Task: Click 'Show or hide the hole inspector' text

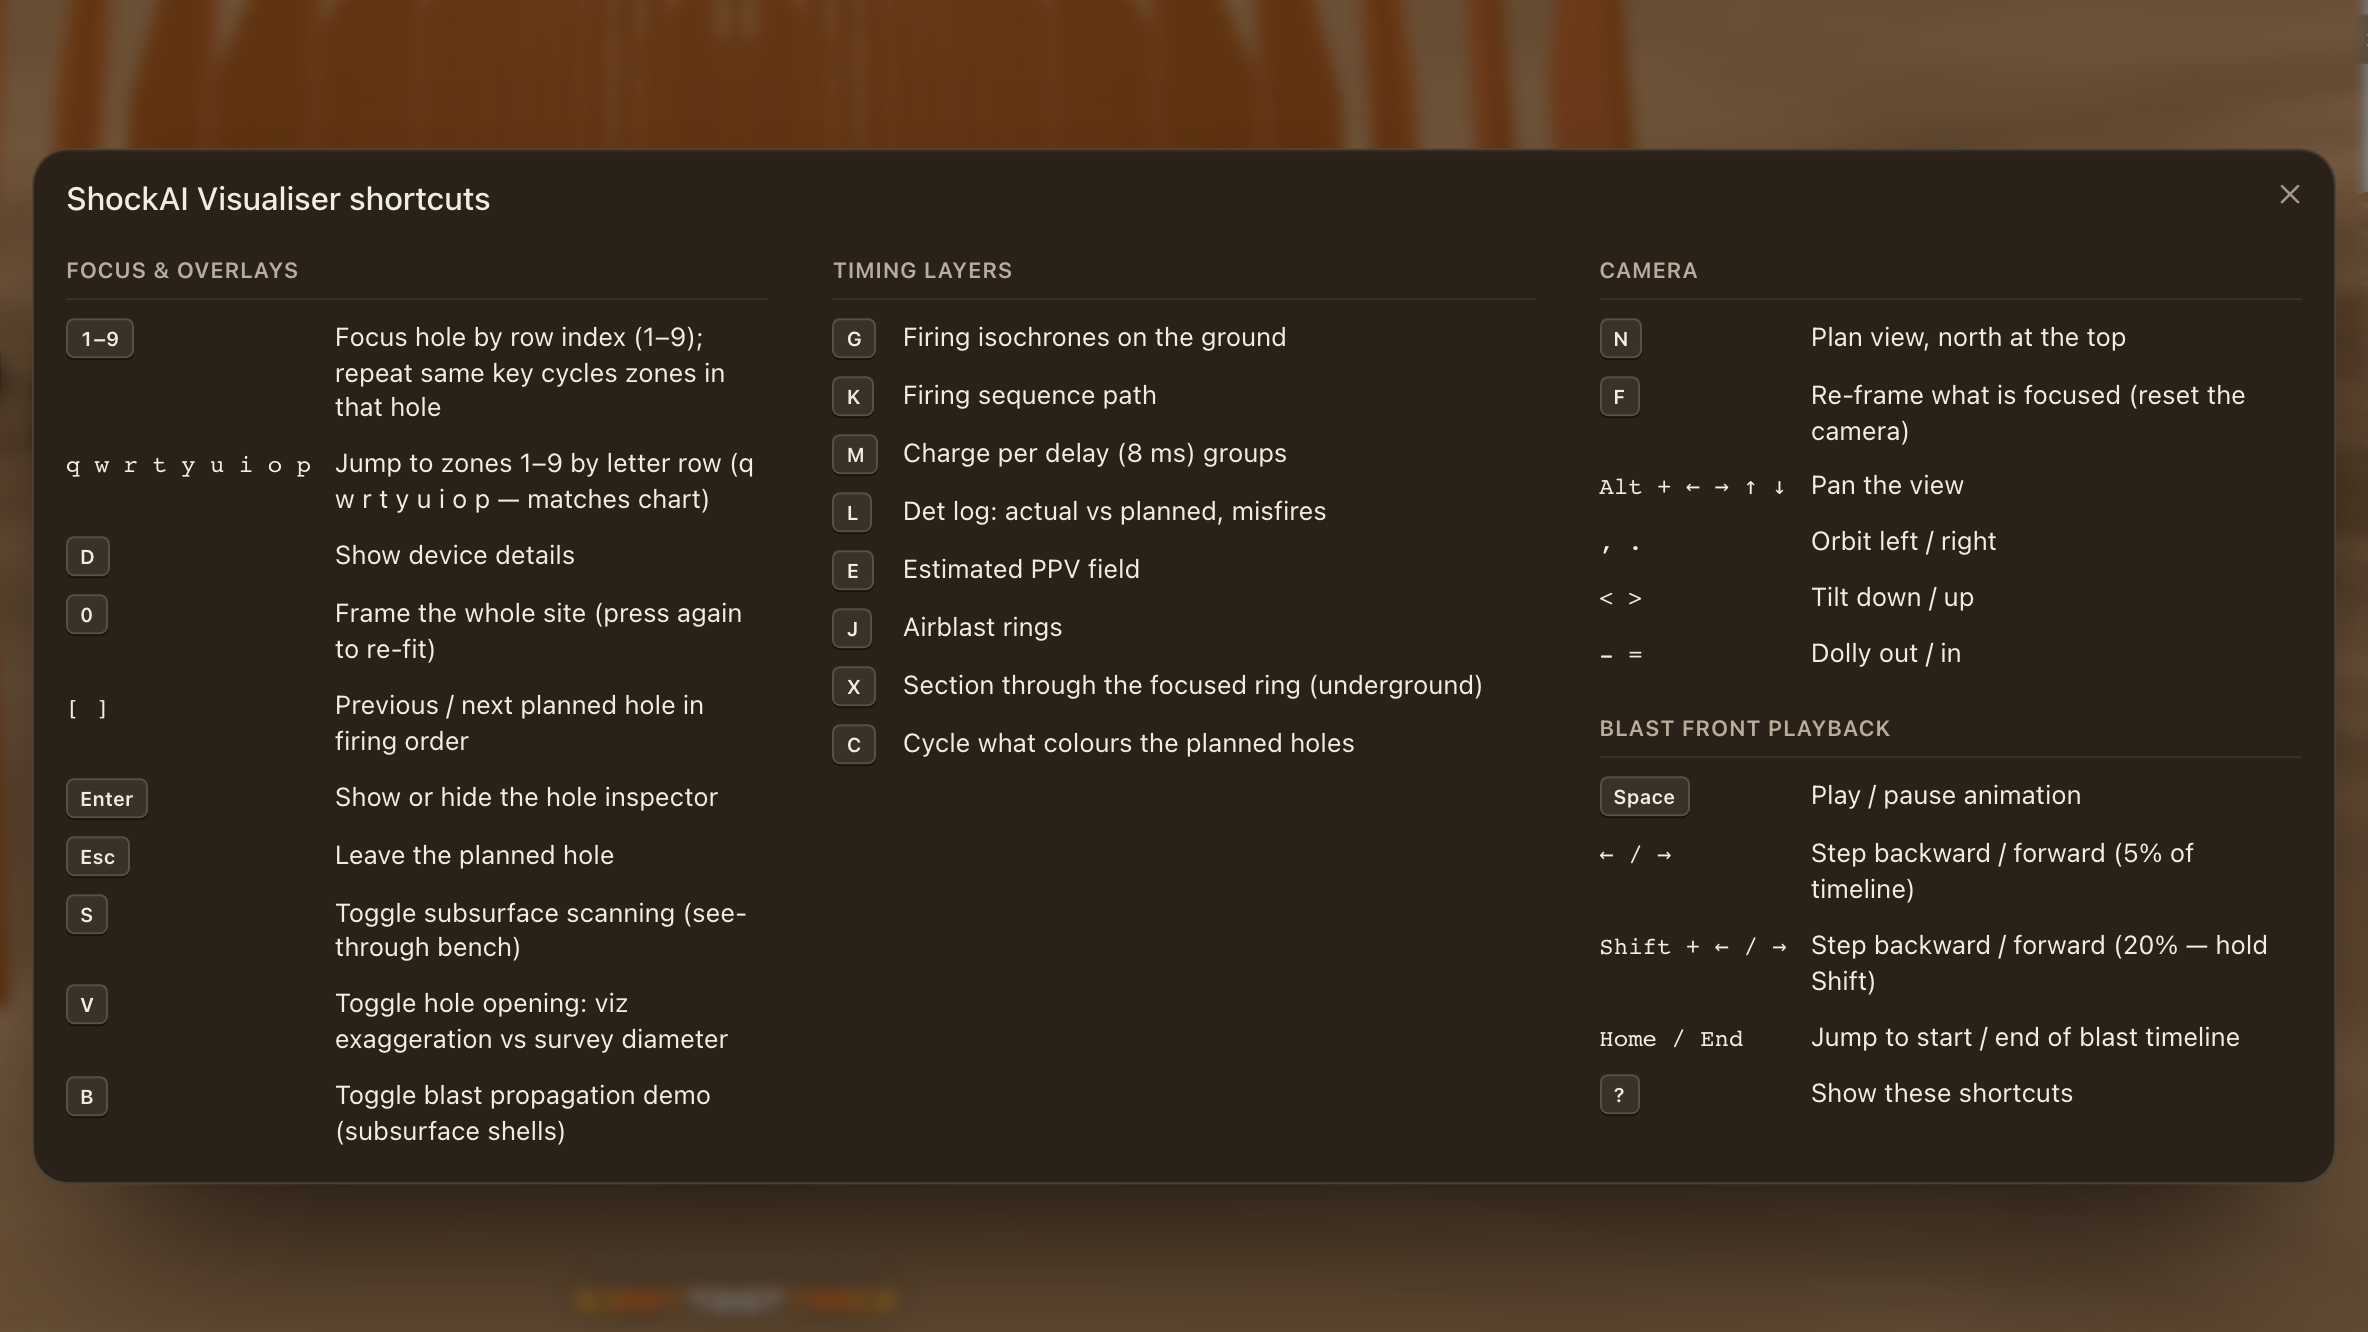Action: click(x=526, y=797)
